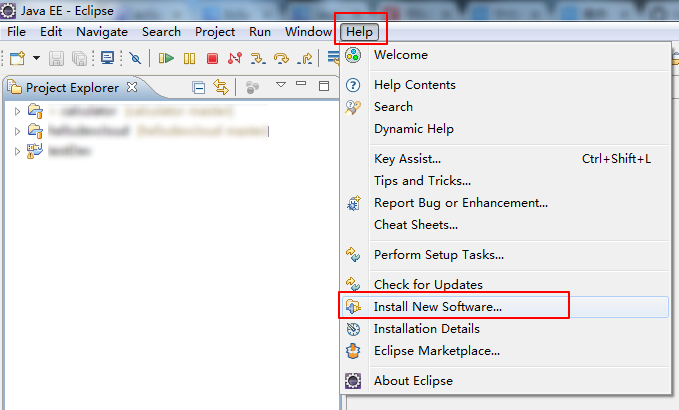The width and height of the screenshot is (679, 410).
Task: Maximize the Project Explorer view
Action: click(x=324, y=86)
